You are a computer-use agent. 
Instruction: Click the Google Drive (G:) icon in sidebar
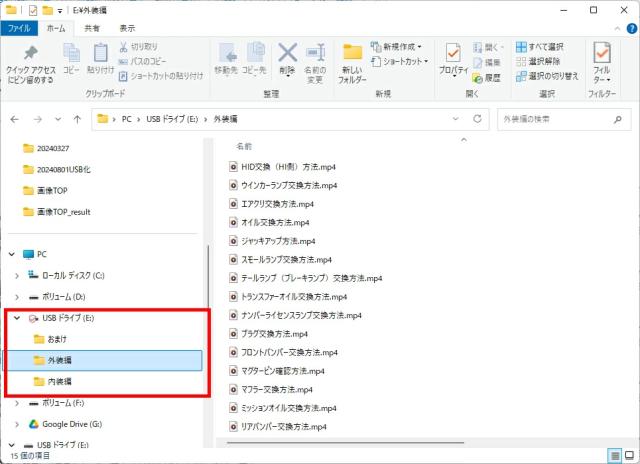pyautogui.click(x=35, y=424)
